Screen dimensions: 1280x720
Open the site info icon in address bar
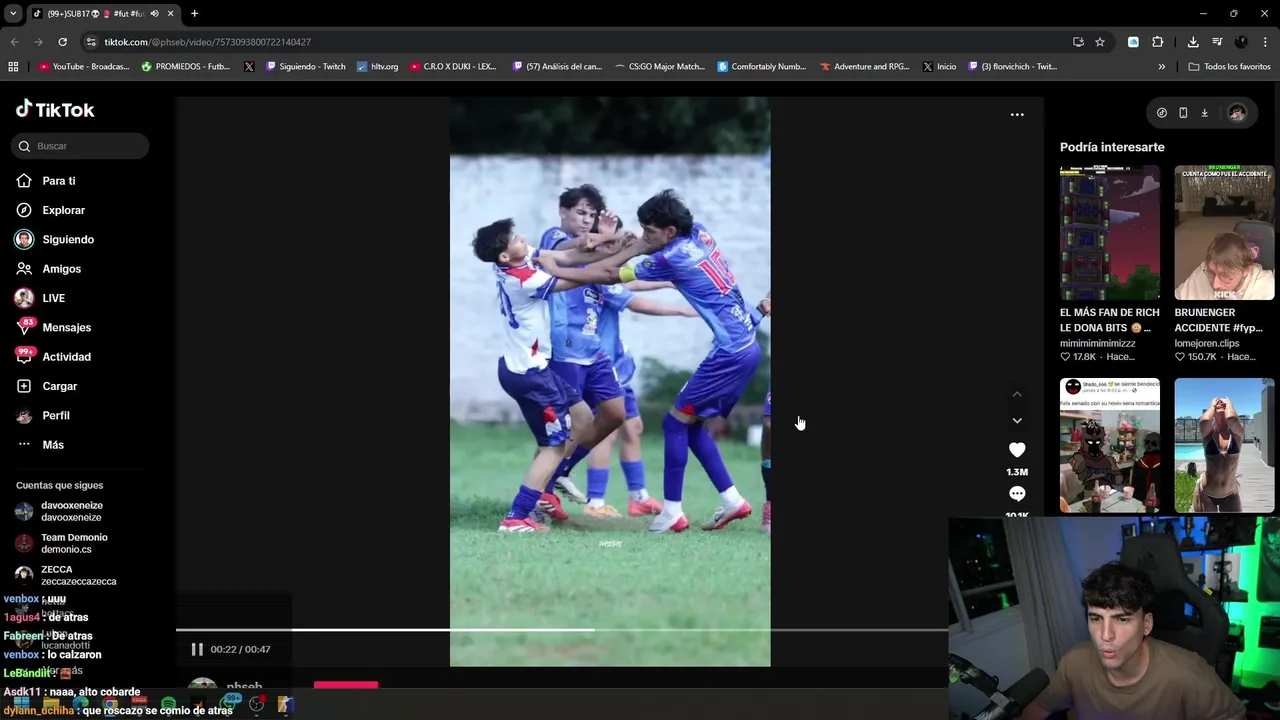point(91,42)
